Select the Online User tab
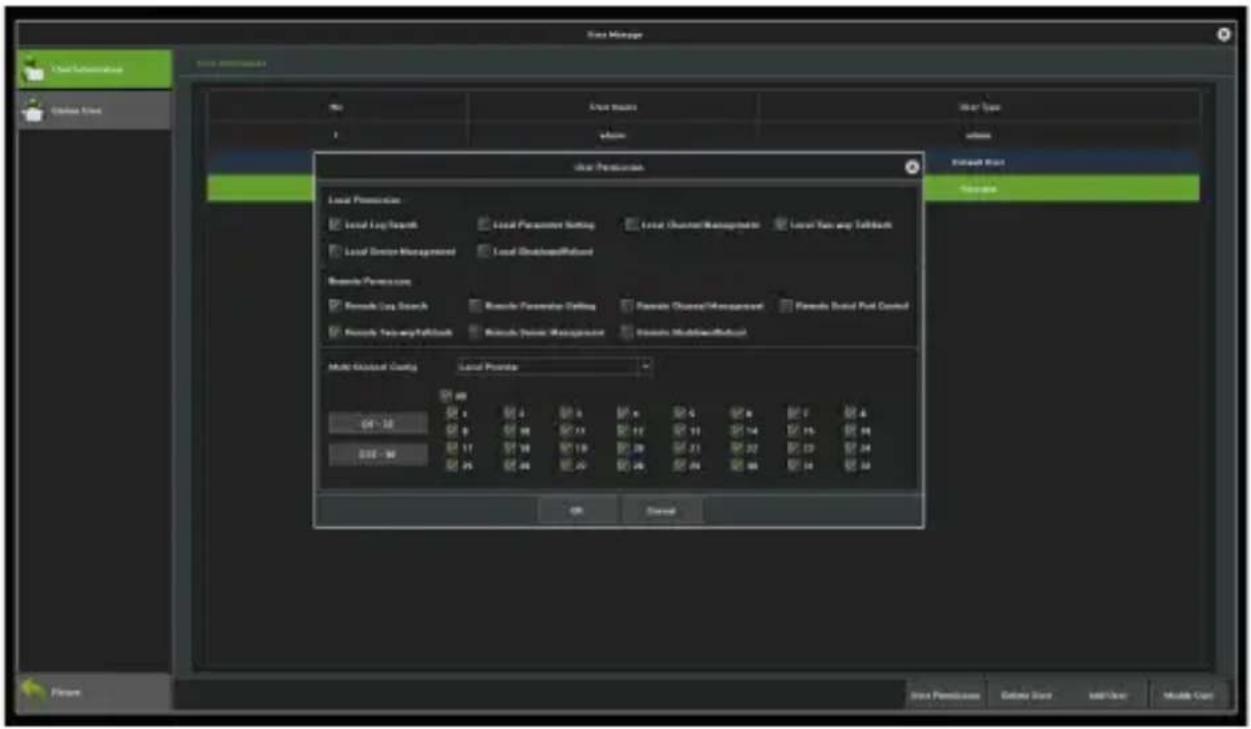This screenshot has height=729, width=1251. (95, 110)
